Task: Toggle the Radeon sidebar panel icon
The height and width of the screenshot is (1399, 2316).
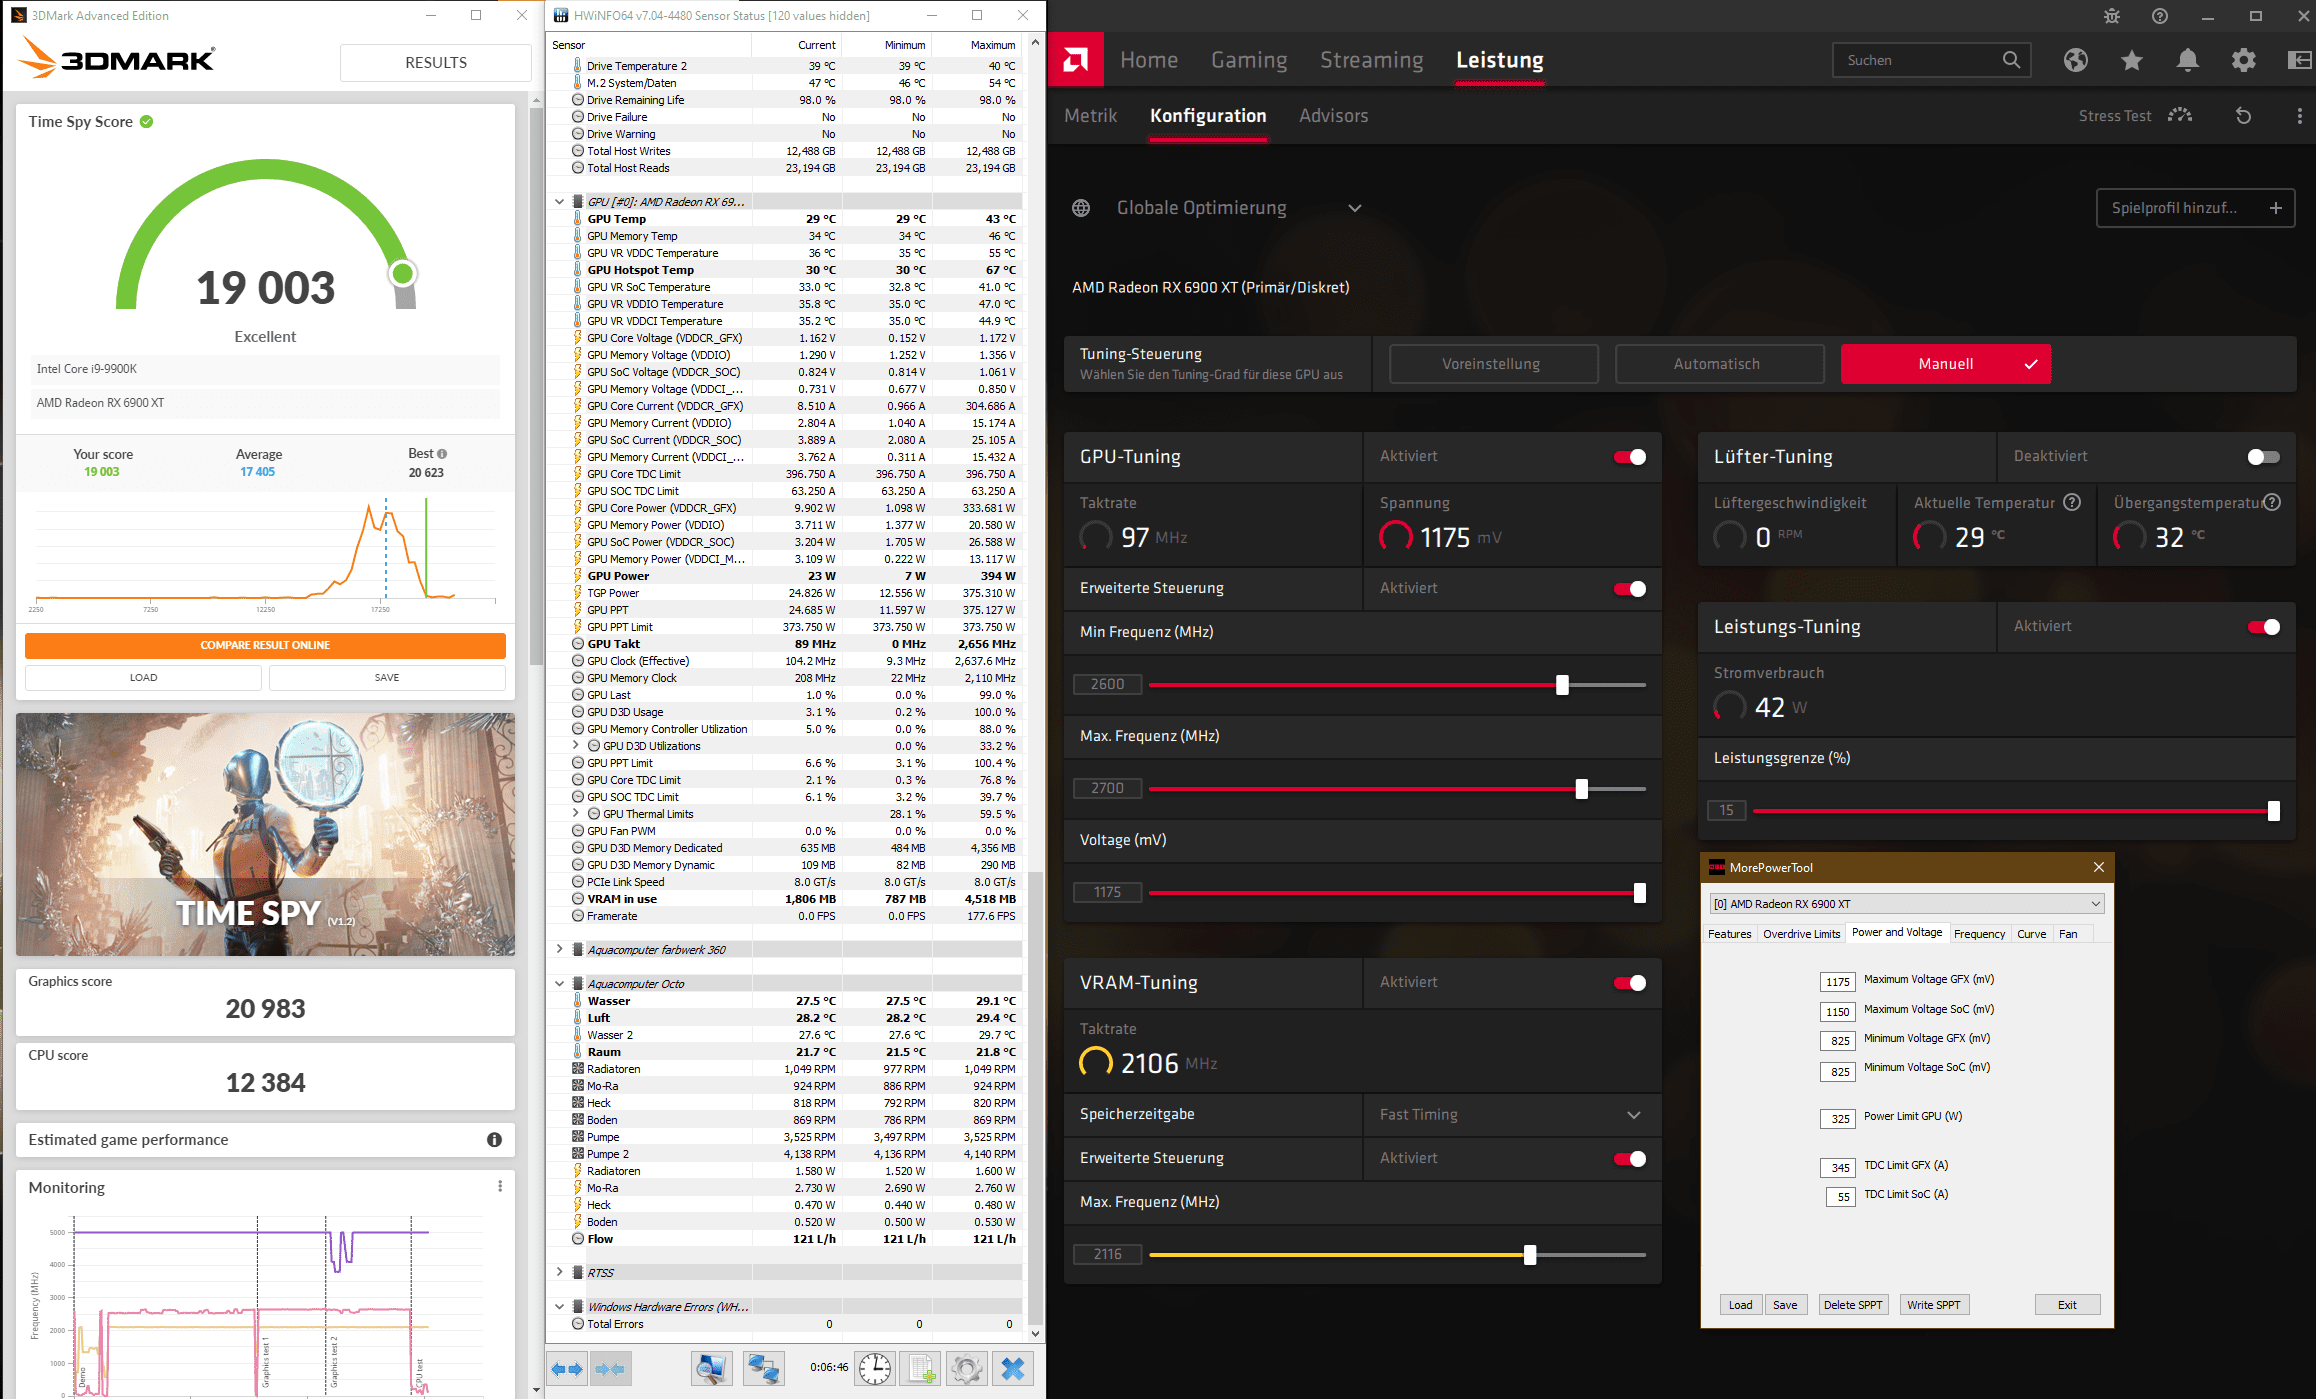Action: click(x=2299, y=60)
